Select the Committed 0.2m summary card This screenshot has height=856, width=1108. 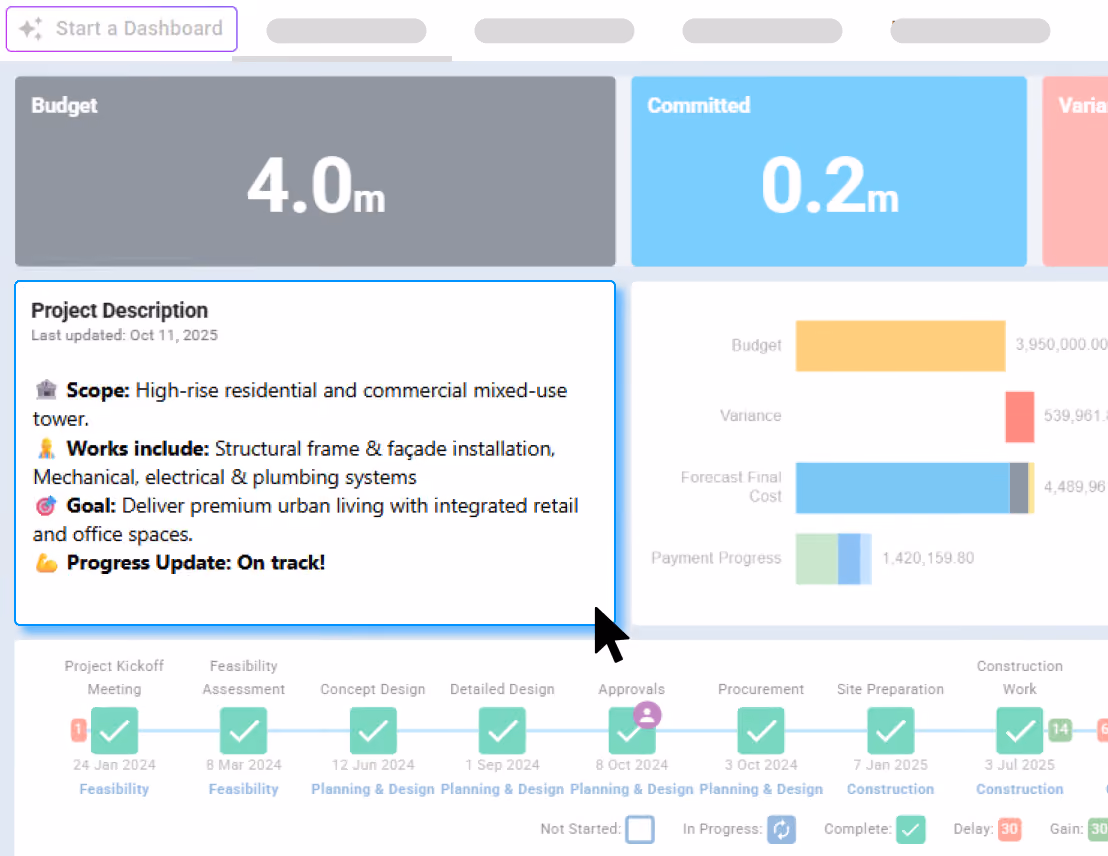829,171
